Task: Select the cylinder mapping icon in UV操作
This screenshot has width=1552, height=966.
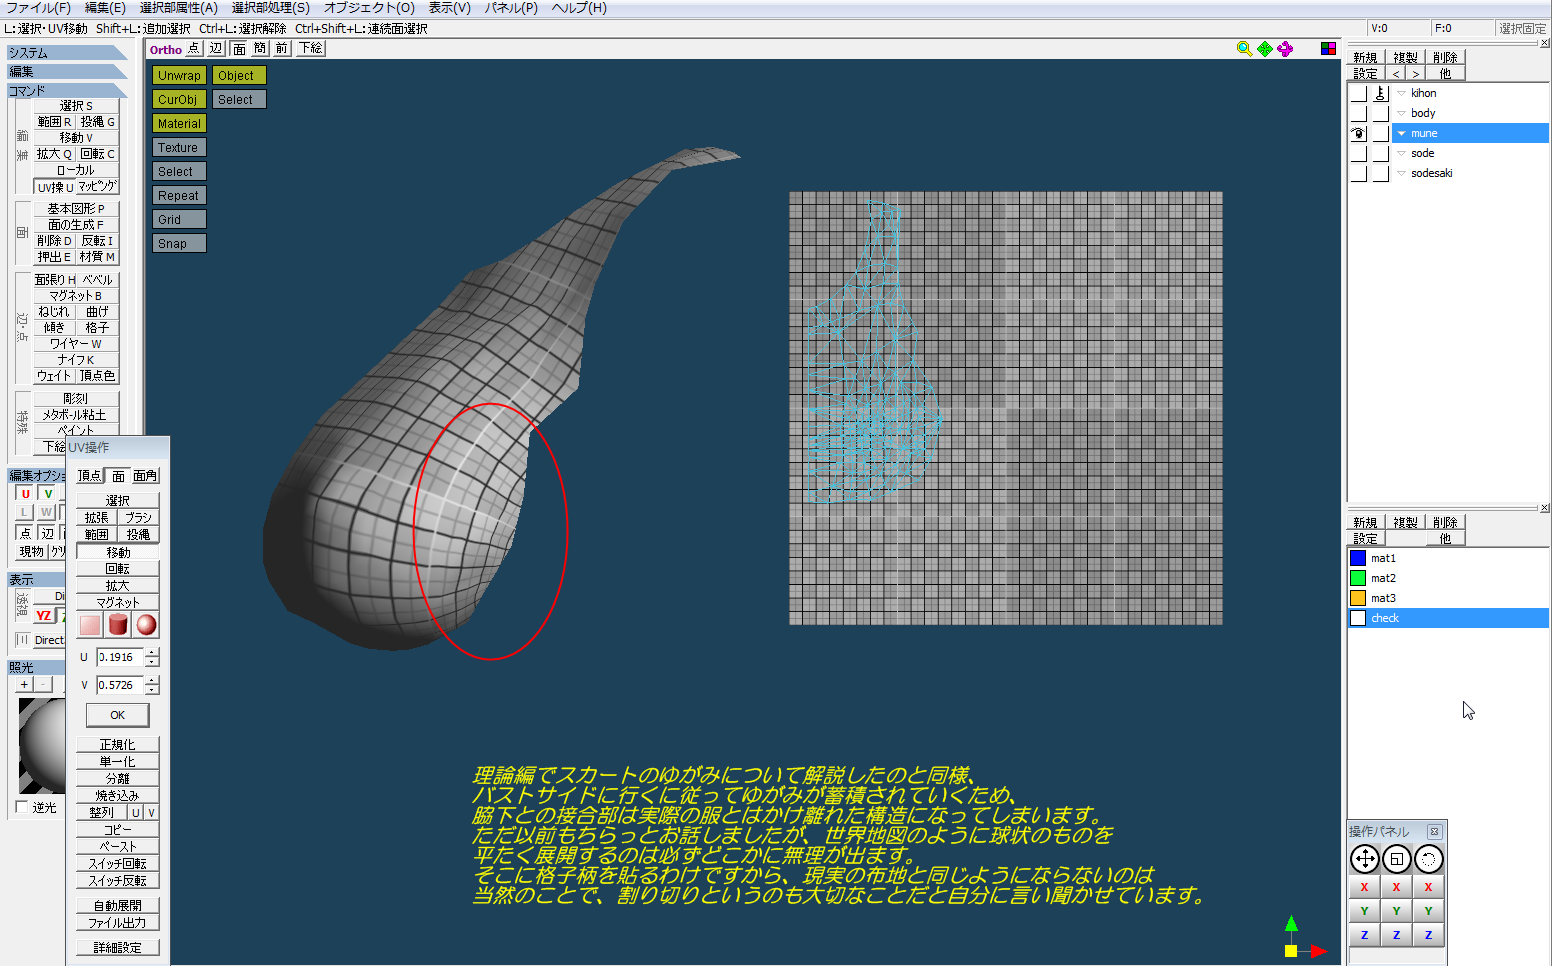Action: click(x=118, y=625)
